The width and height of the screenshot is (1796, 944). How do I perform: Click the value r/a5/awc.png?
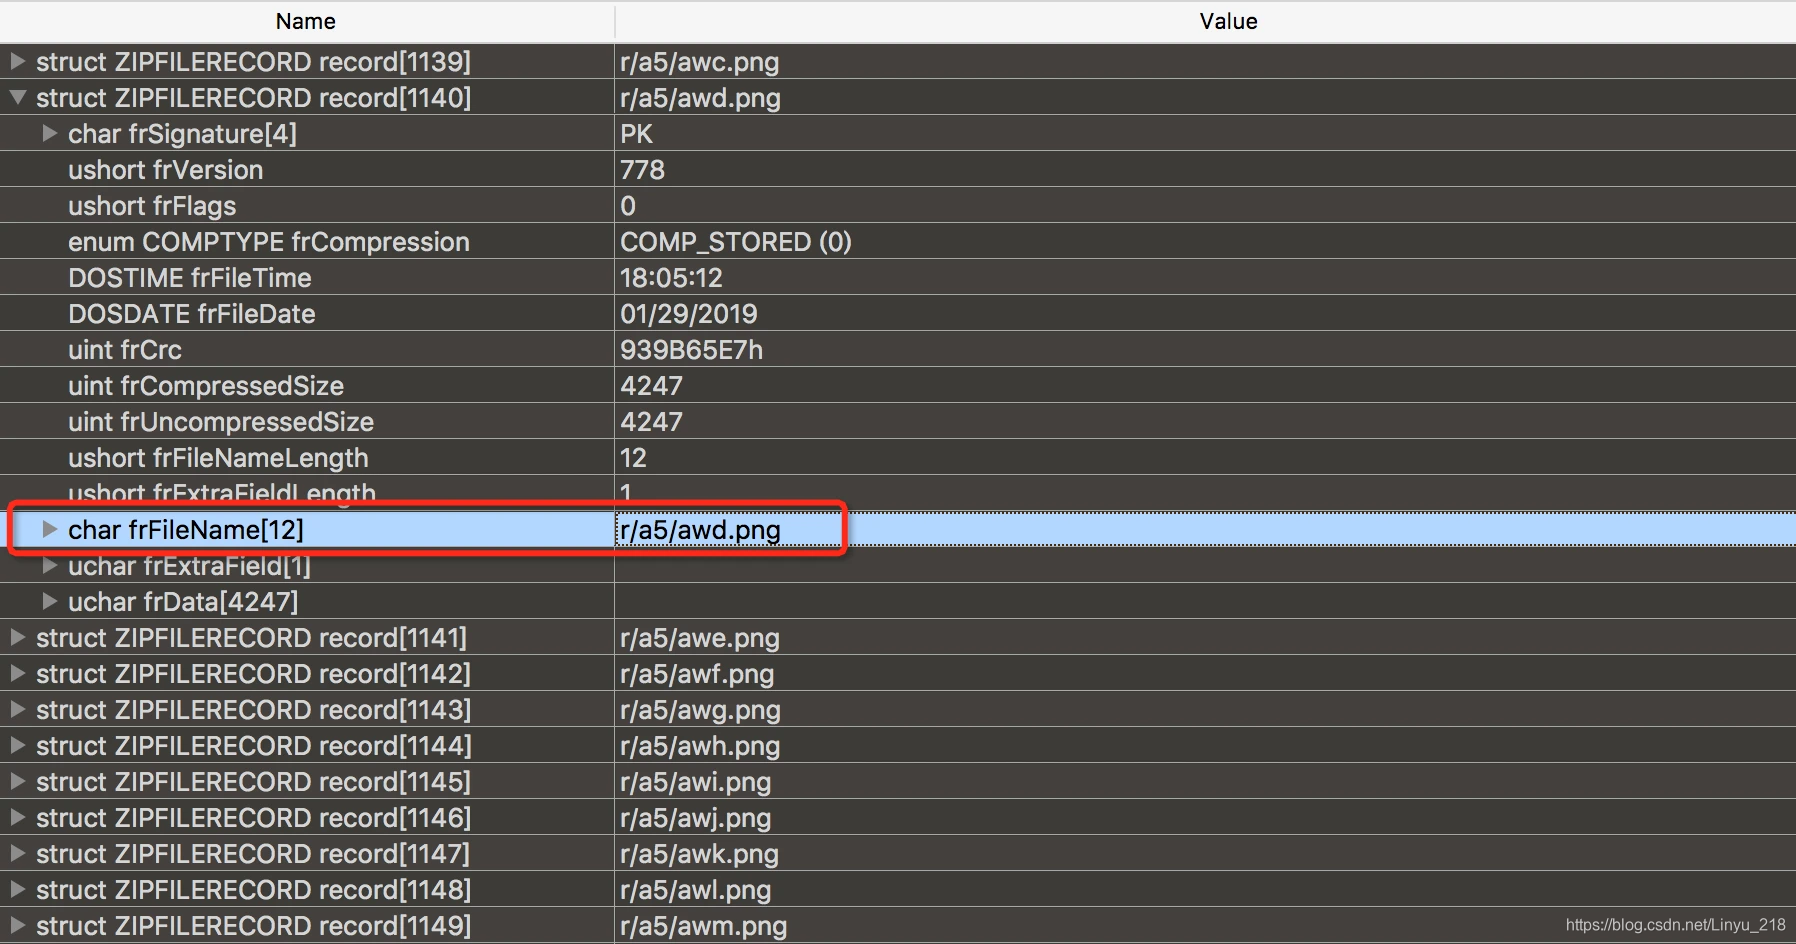(x=700, y=62)
